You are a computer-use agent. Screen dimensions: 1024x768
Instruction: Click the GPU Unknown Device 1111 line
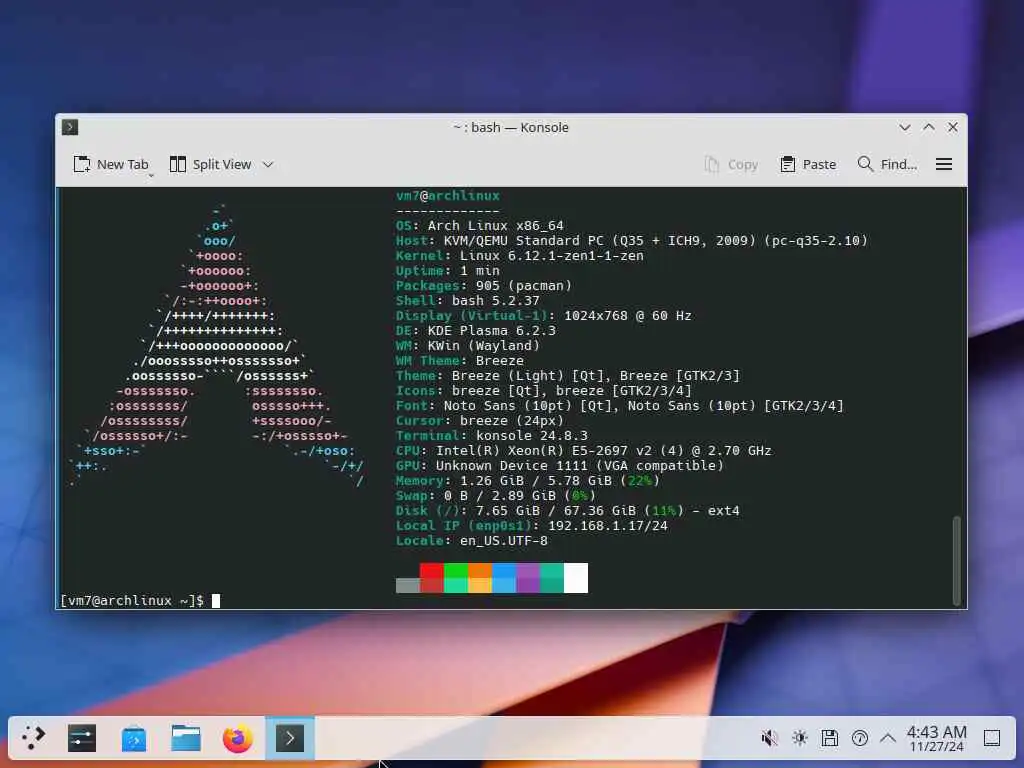tap(560, 466)
